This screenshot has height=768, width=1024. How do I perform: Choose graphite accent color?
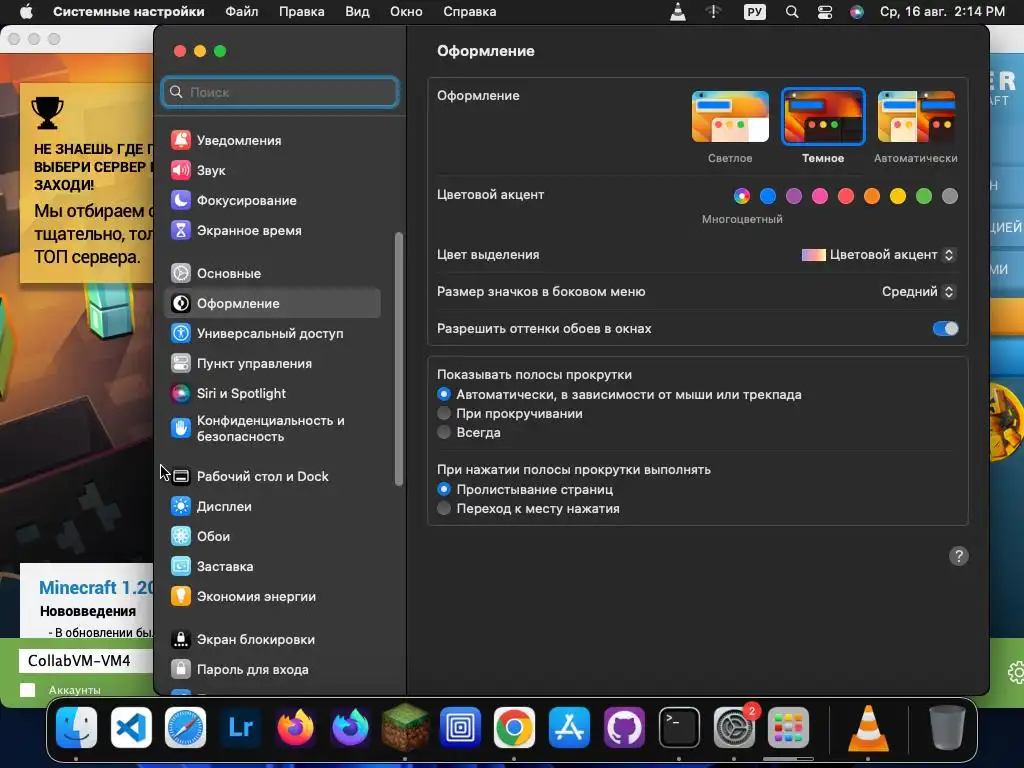tap(950, 196)
